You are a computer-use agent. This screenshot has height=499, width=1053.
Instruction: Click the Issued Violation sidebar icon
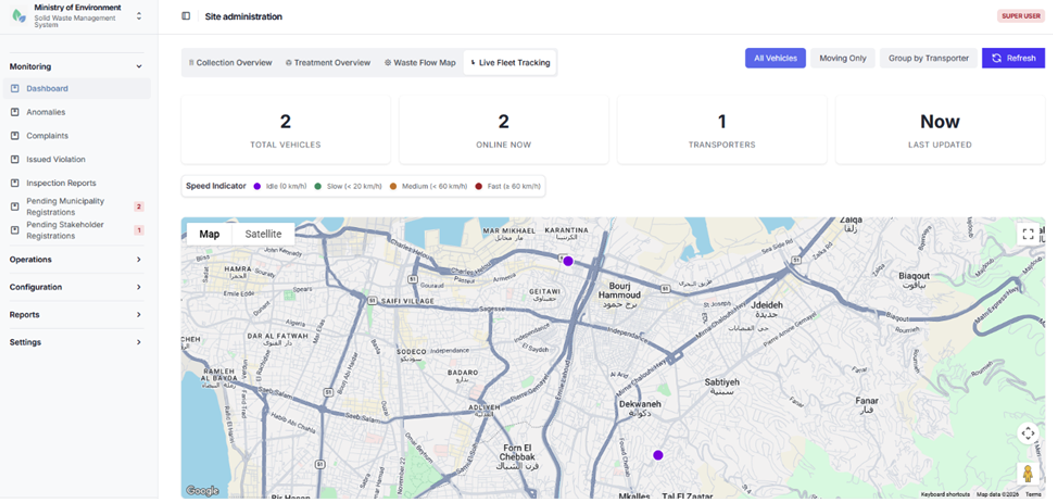15,159
